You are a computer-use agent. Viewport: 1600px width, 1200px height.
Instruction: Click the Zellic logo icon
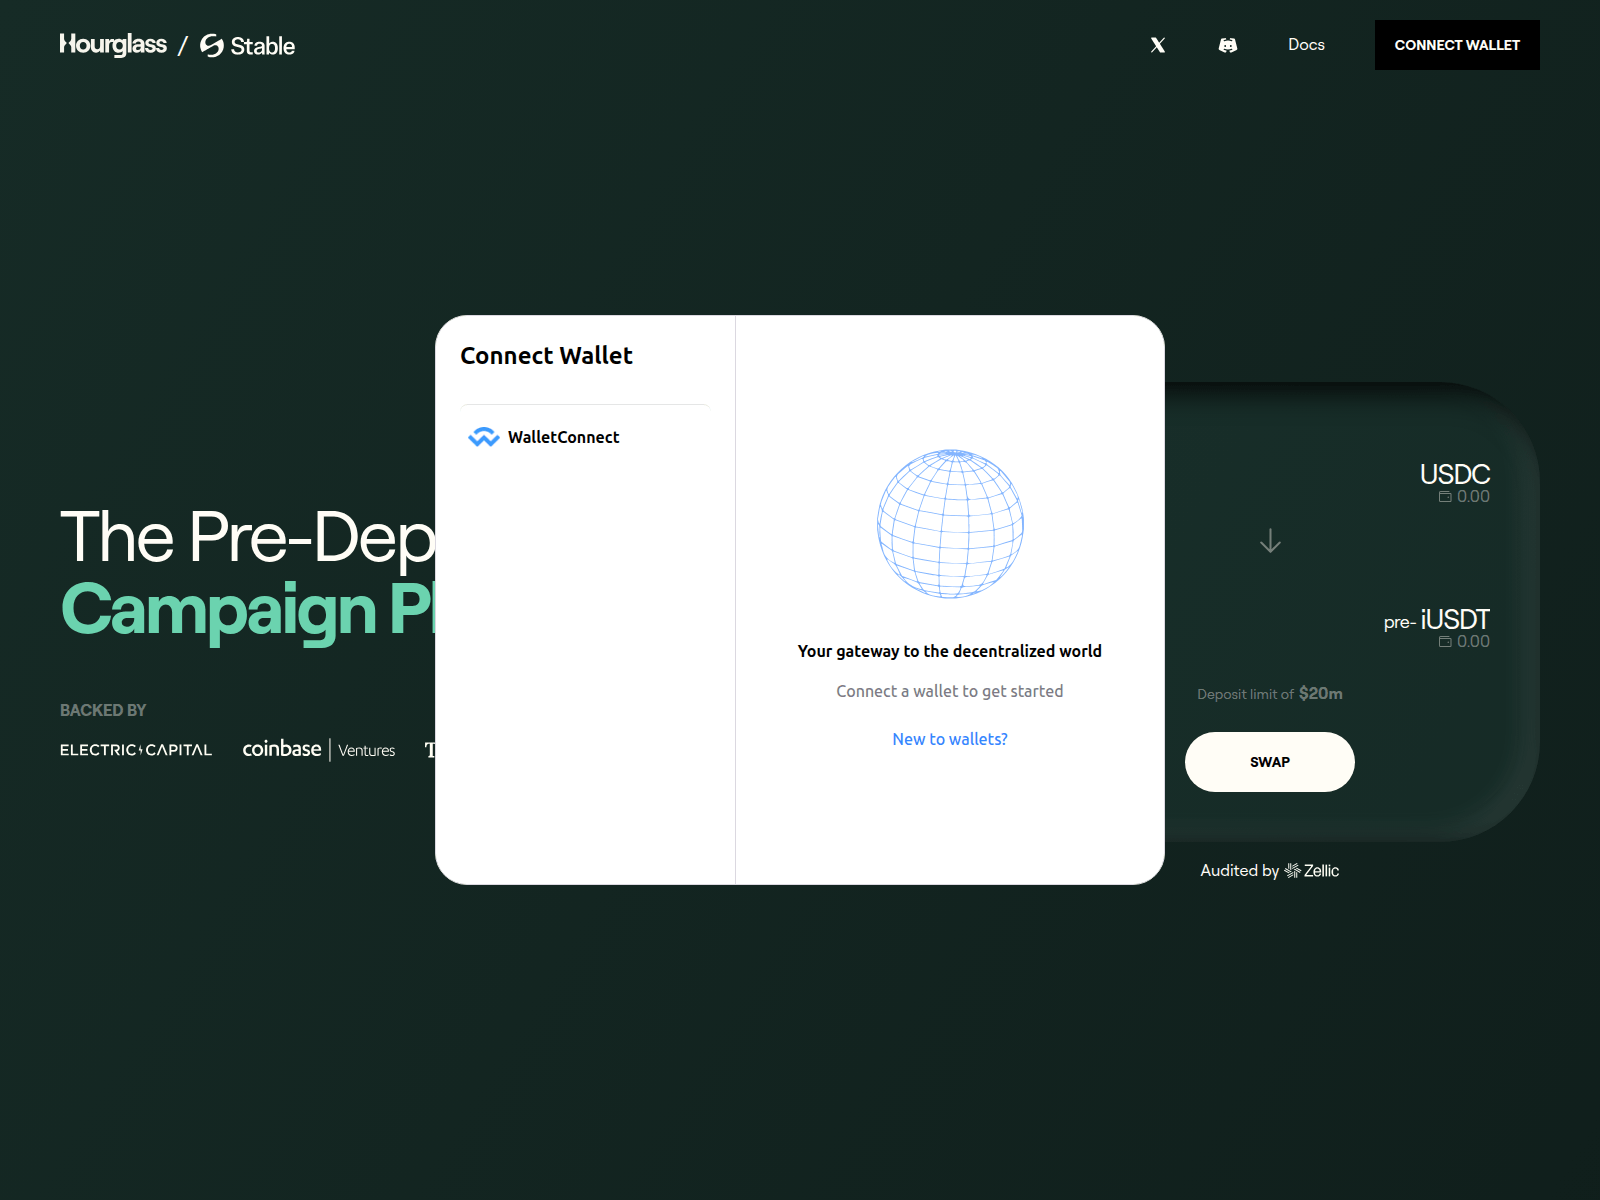click(x=1292, y=871)
